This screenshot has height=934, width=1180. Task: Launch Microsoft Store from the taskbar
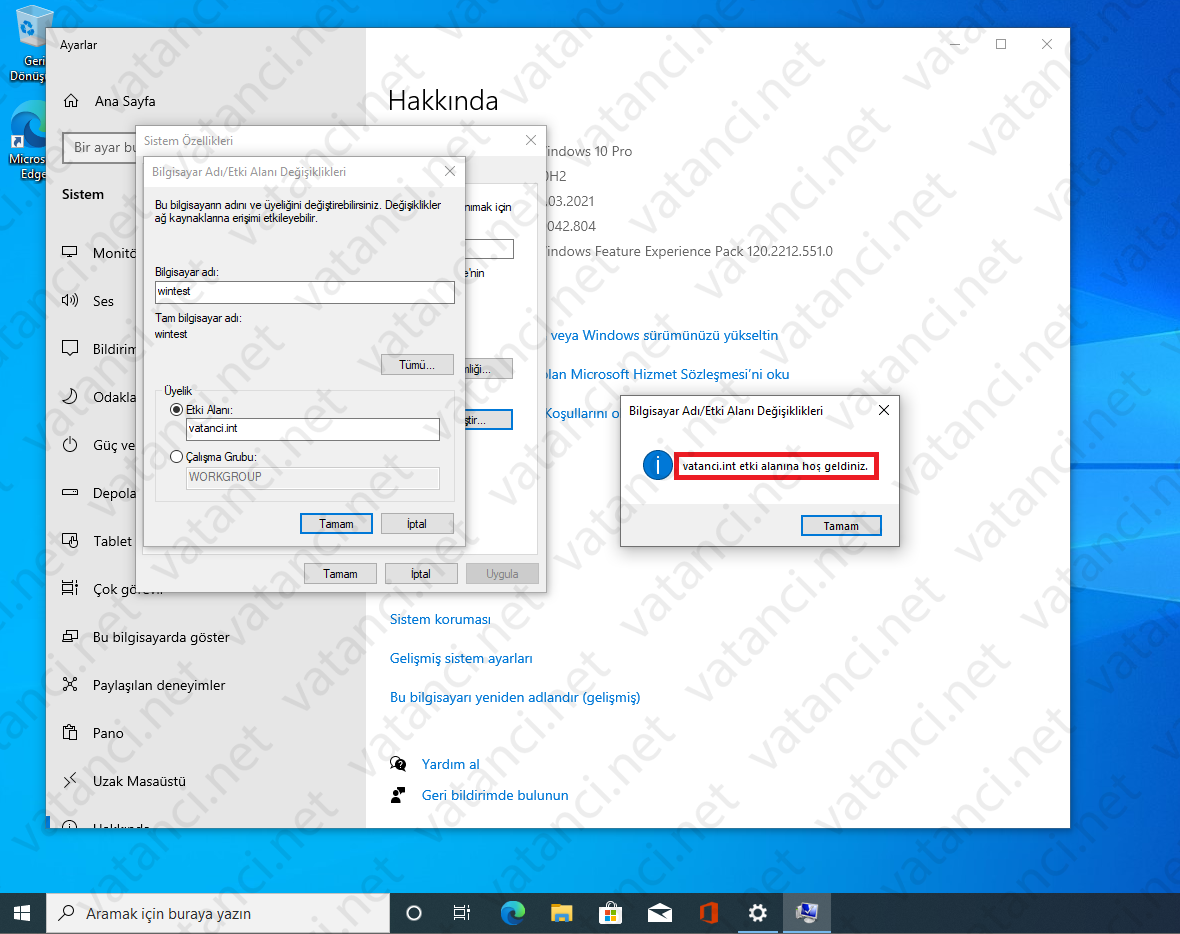[x=610, y=913]
